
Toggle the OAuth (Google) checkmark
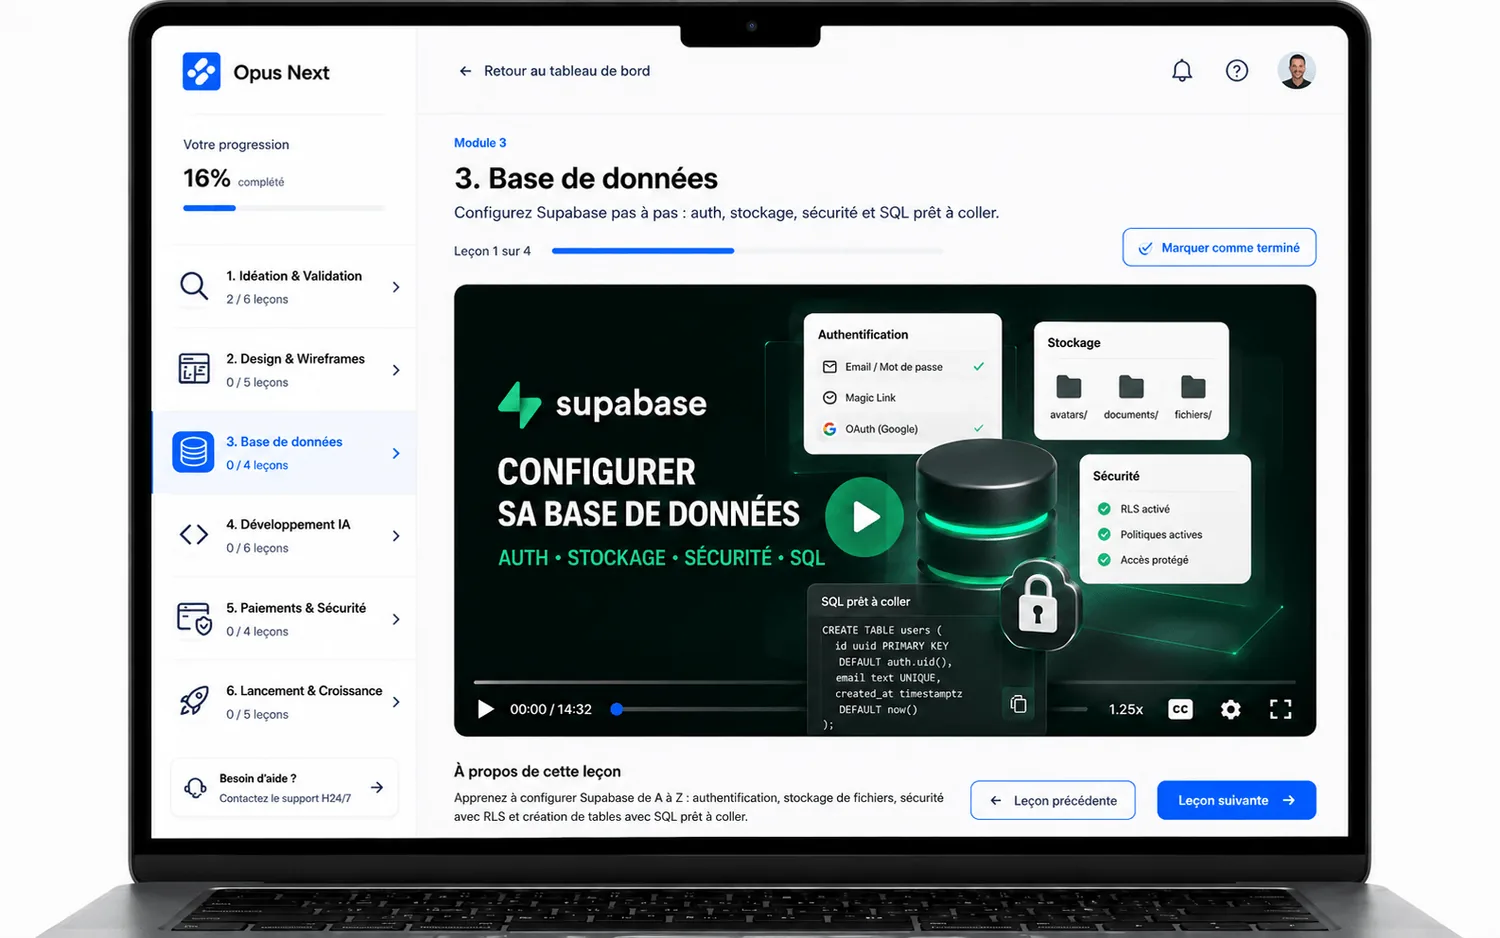coord(979,429)
